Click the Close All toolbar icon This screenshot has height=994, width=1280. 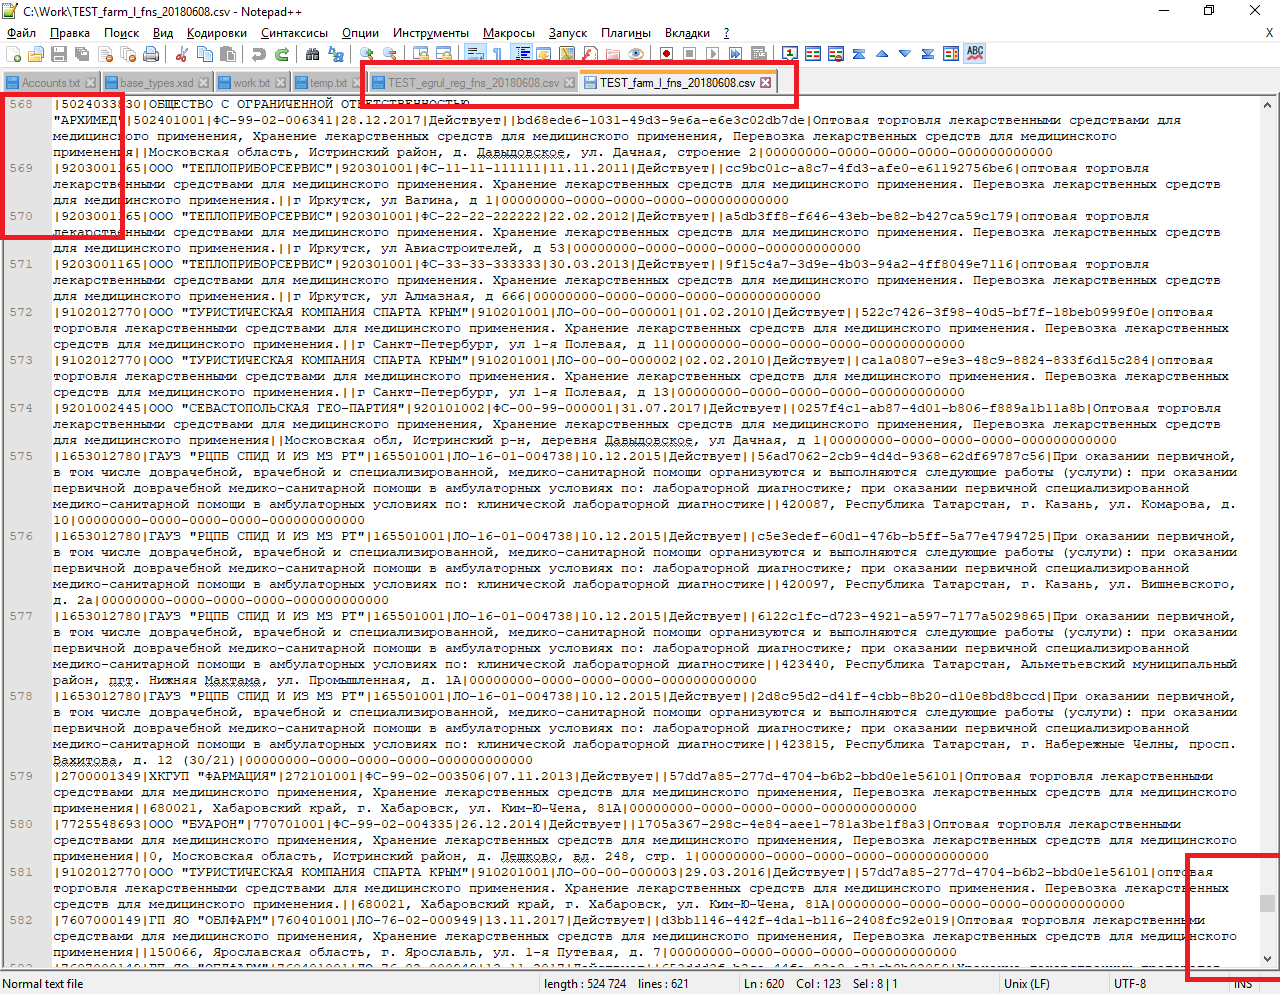click(129, 54)
